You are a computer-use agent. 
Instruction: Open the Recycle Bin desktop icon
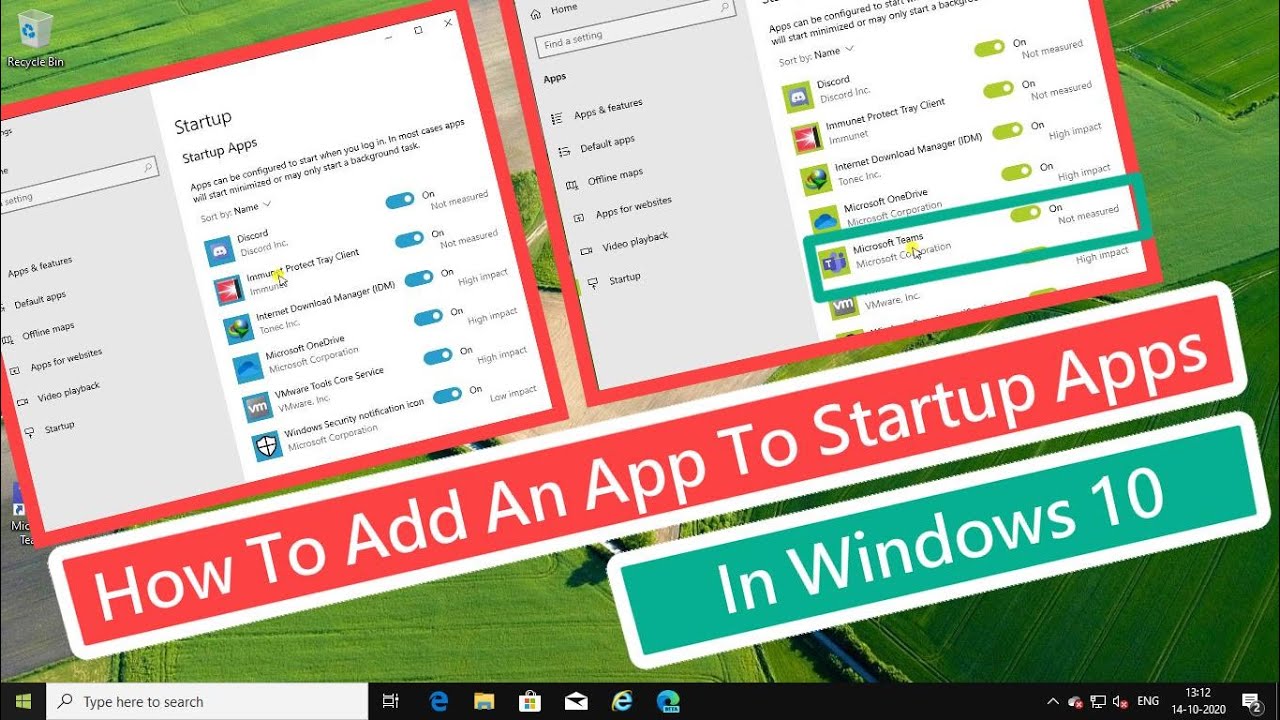point(35,38)
